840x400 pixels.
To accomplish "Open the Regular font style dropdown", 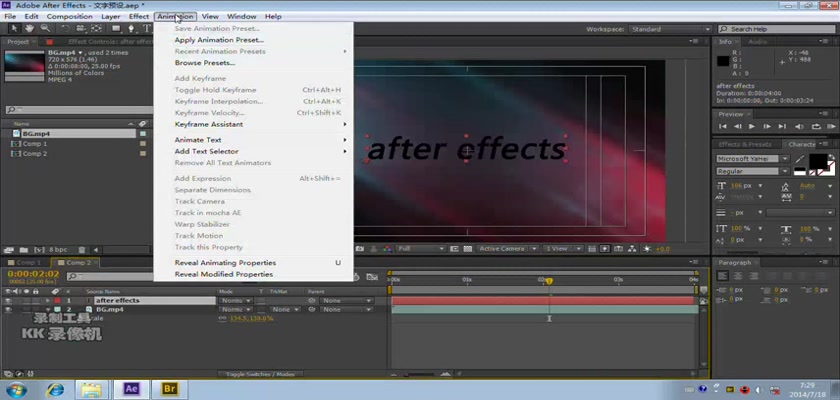I will click(753, 171).
